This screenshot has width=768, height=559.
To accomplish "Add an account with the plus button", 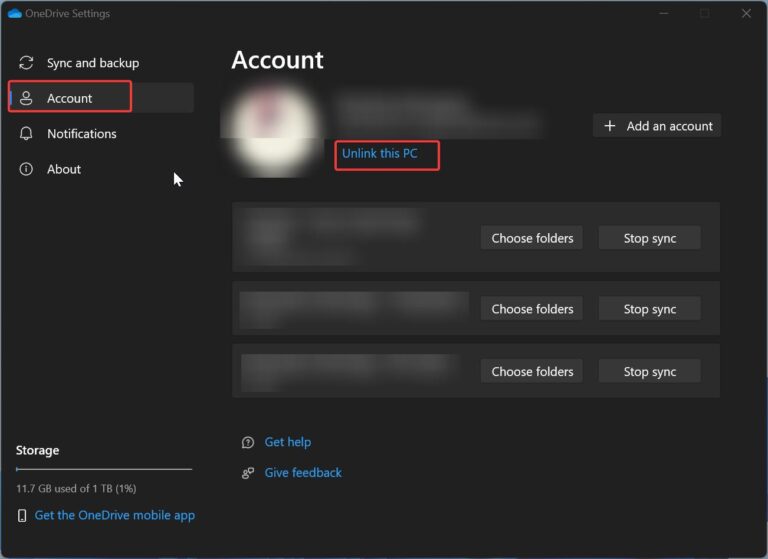I will point(657,126).
